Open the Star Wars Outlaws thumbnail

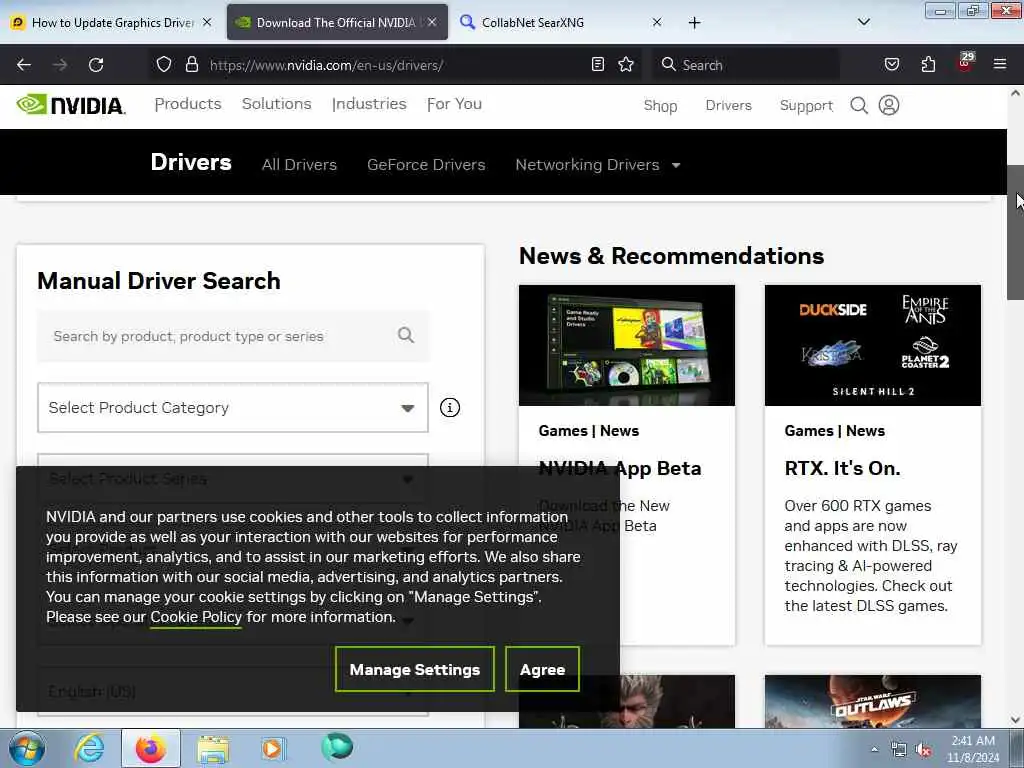872,701
